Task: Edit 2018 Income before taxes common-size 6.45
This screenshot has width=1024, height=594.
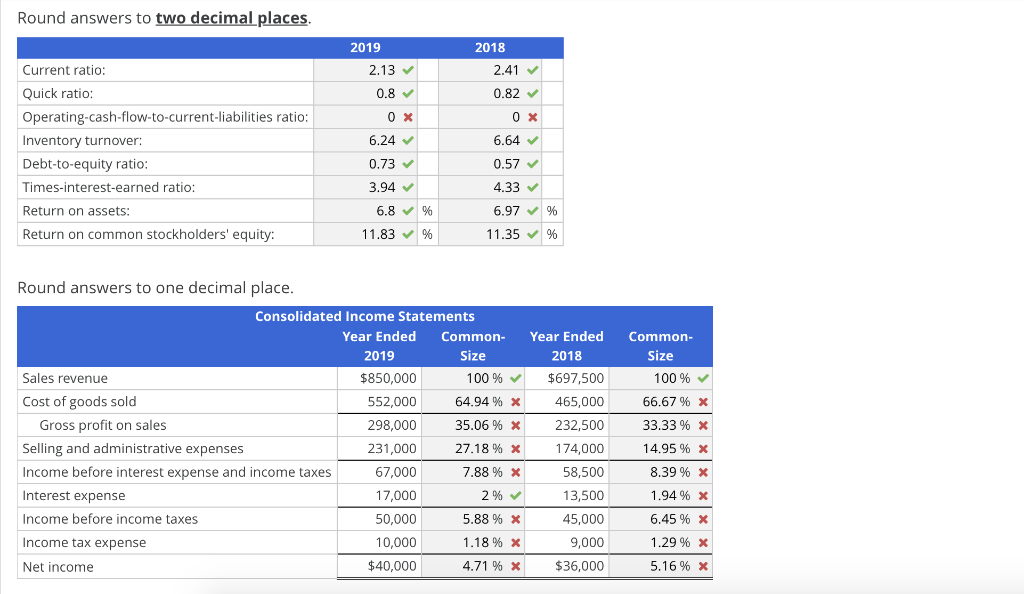Action: pos(660,520)
